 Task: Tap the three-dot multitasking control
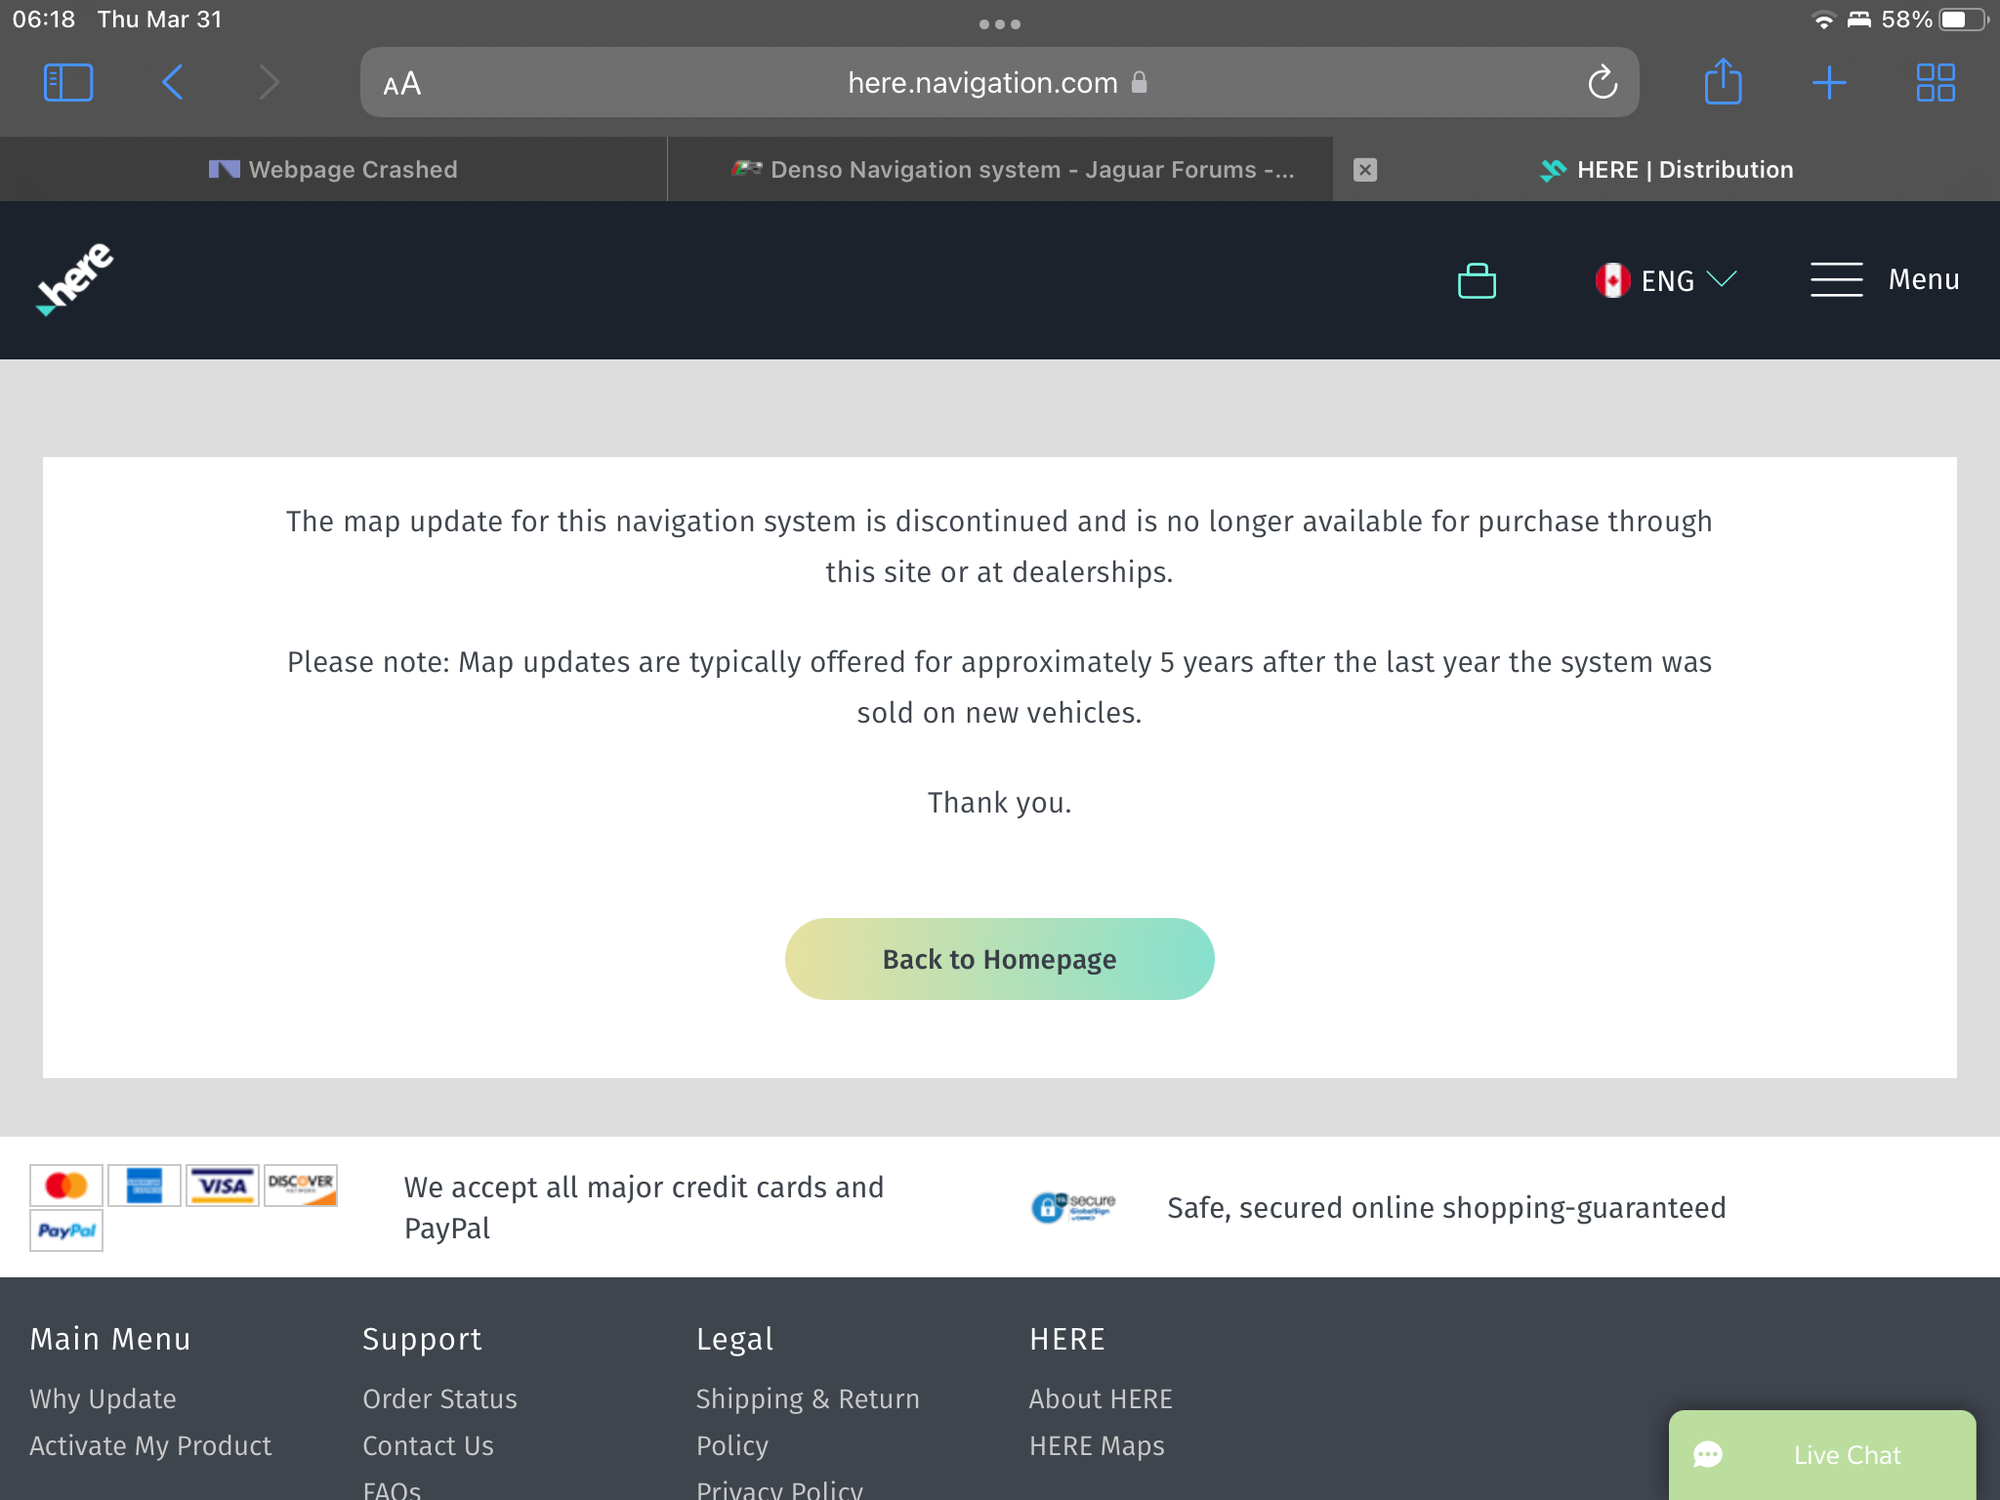tap(999, 24)
